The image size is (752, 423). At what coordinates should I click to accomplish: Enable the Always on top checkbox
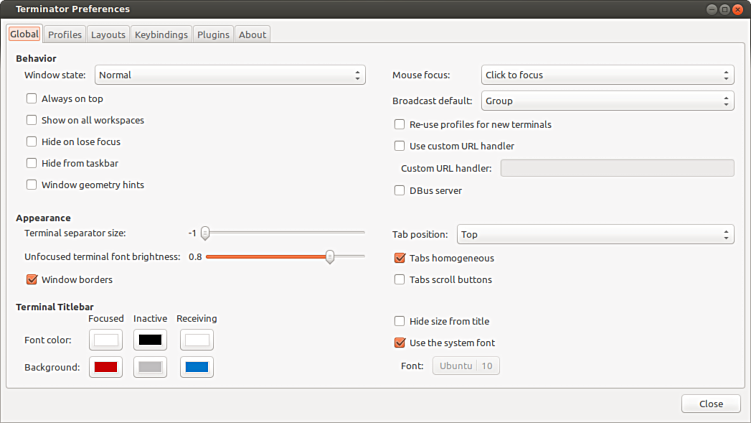(x=32, y=99)
